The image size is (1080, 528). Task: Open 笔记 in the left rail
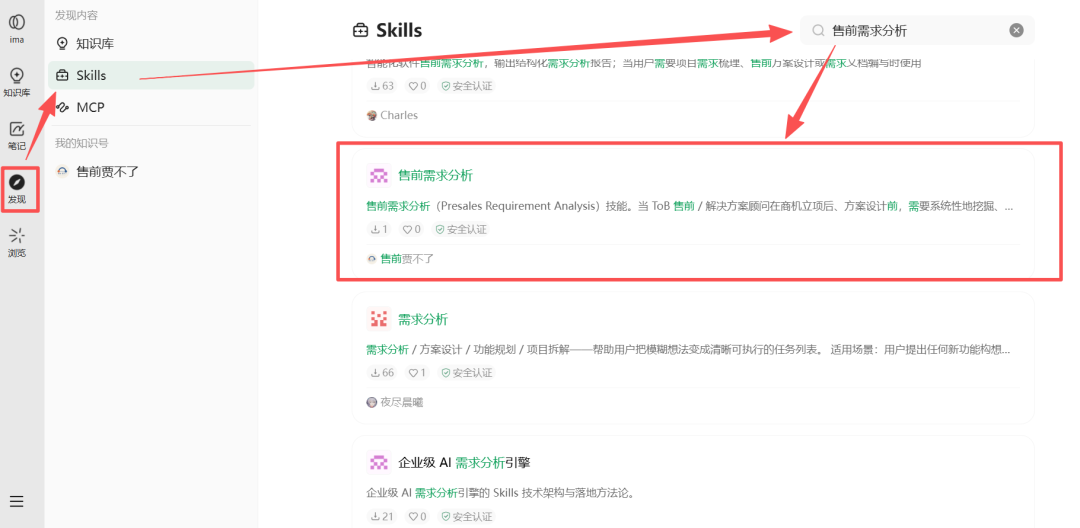pos(17,135)
